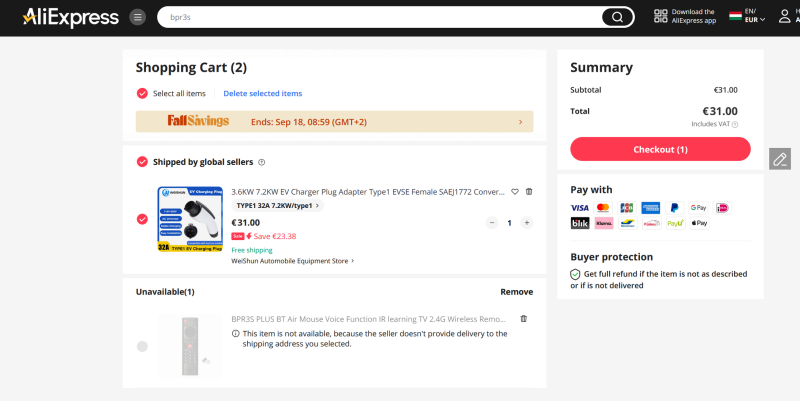Click Remove for unavailable items
The image size is (800, 409).
(x=516, y=292)
